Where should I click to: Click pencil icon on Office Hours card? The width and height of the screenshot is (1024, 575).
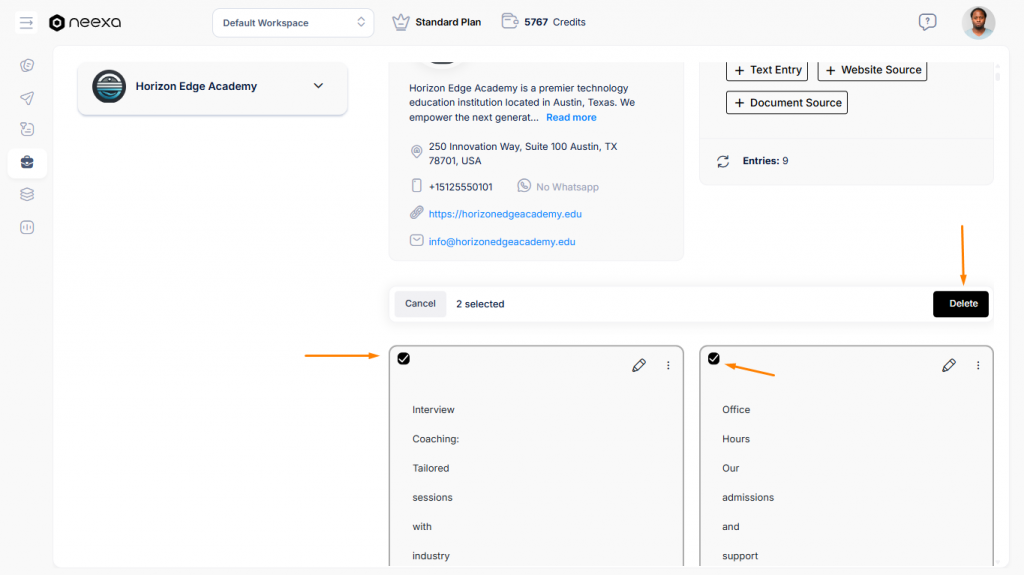949,366
